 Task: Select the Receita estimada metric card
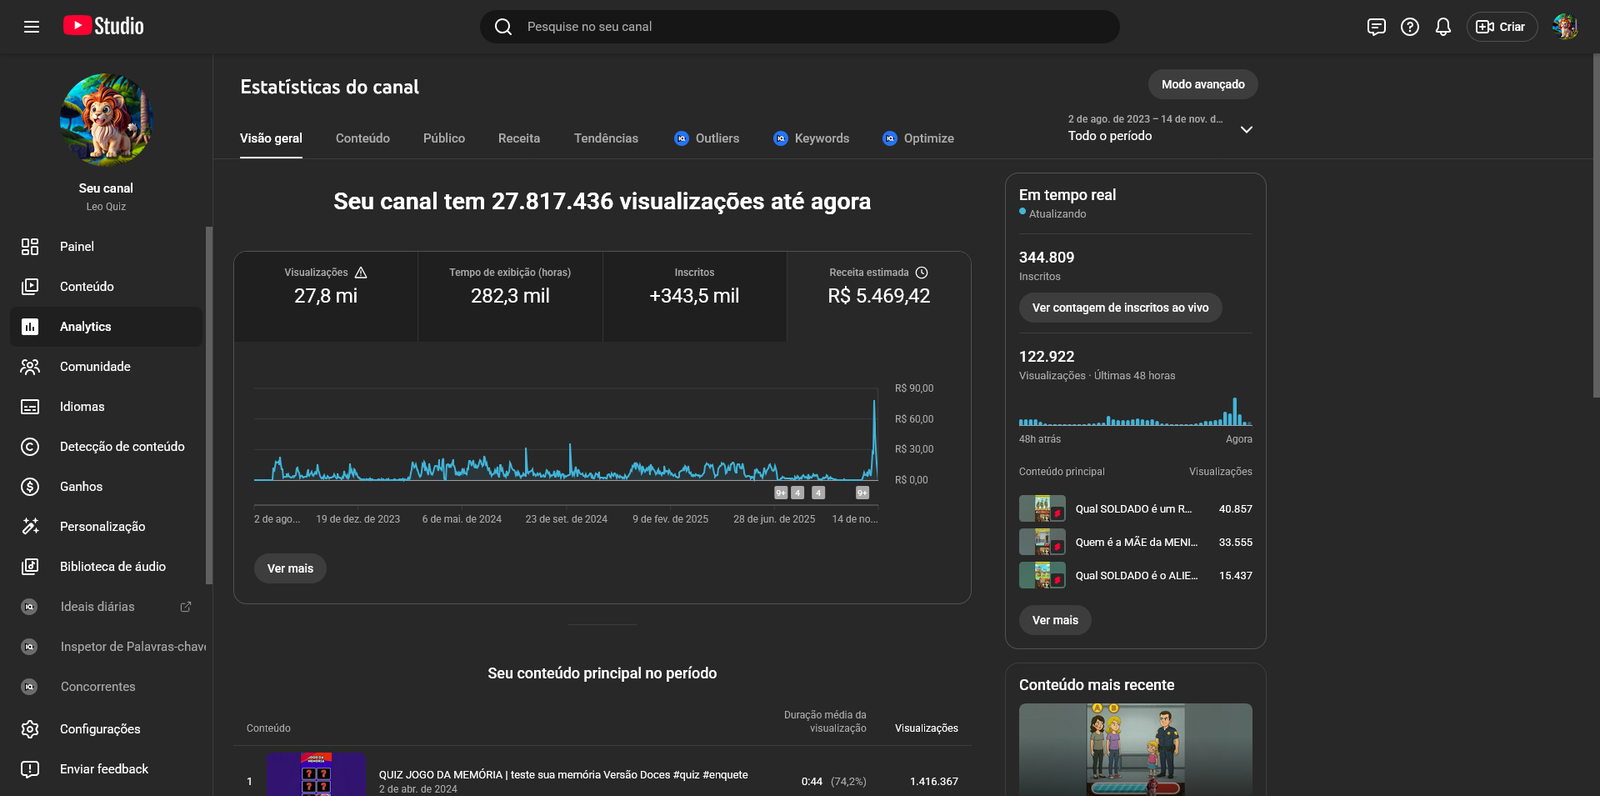coord(878,287)
